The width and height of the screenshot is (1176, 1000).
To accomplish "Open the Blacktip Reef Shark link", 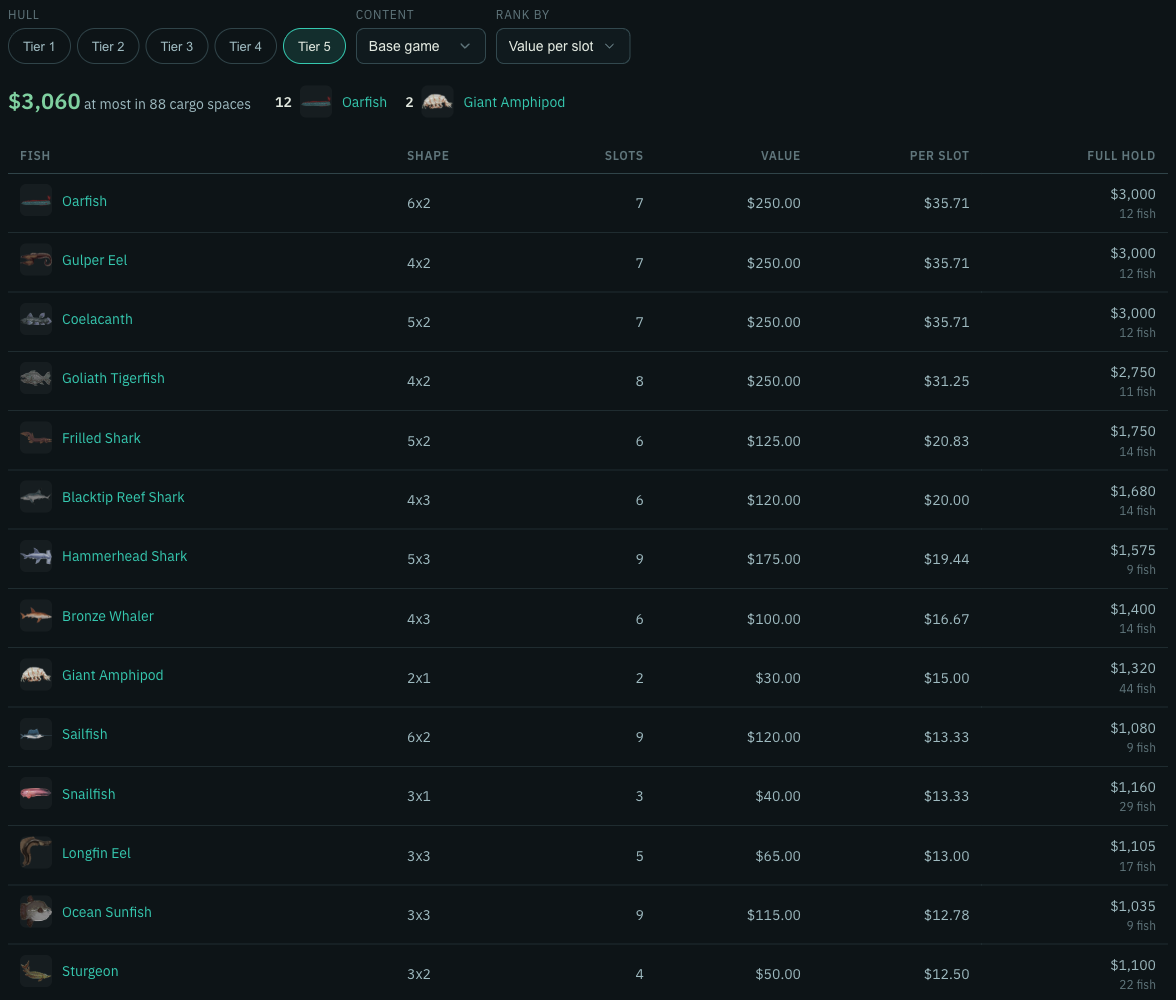I will (123, 497).
